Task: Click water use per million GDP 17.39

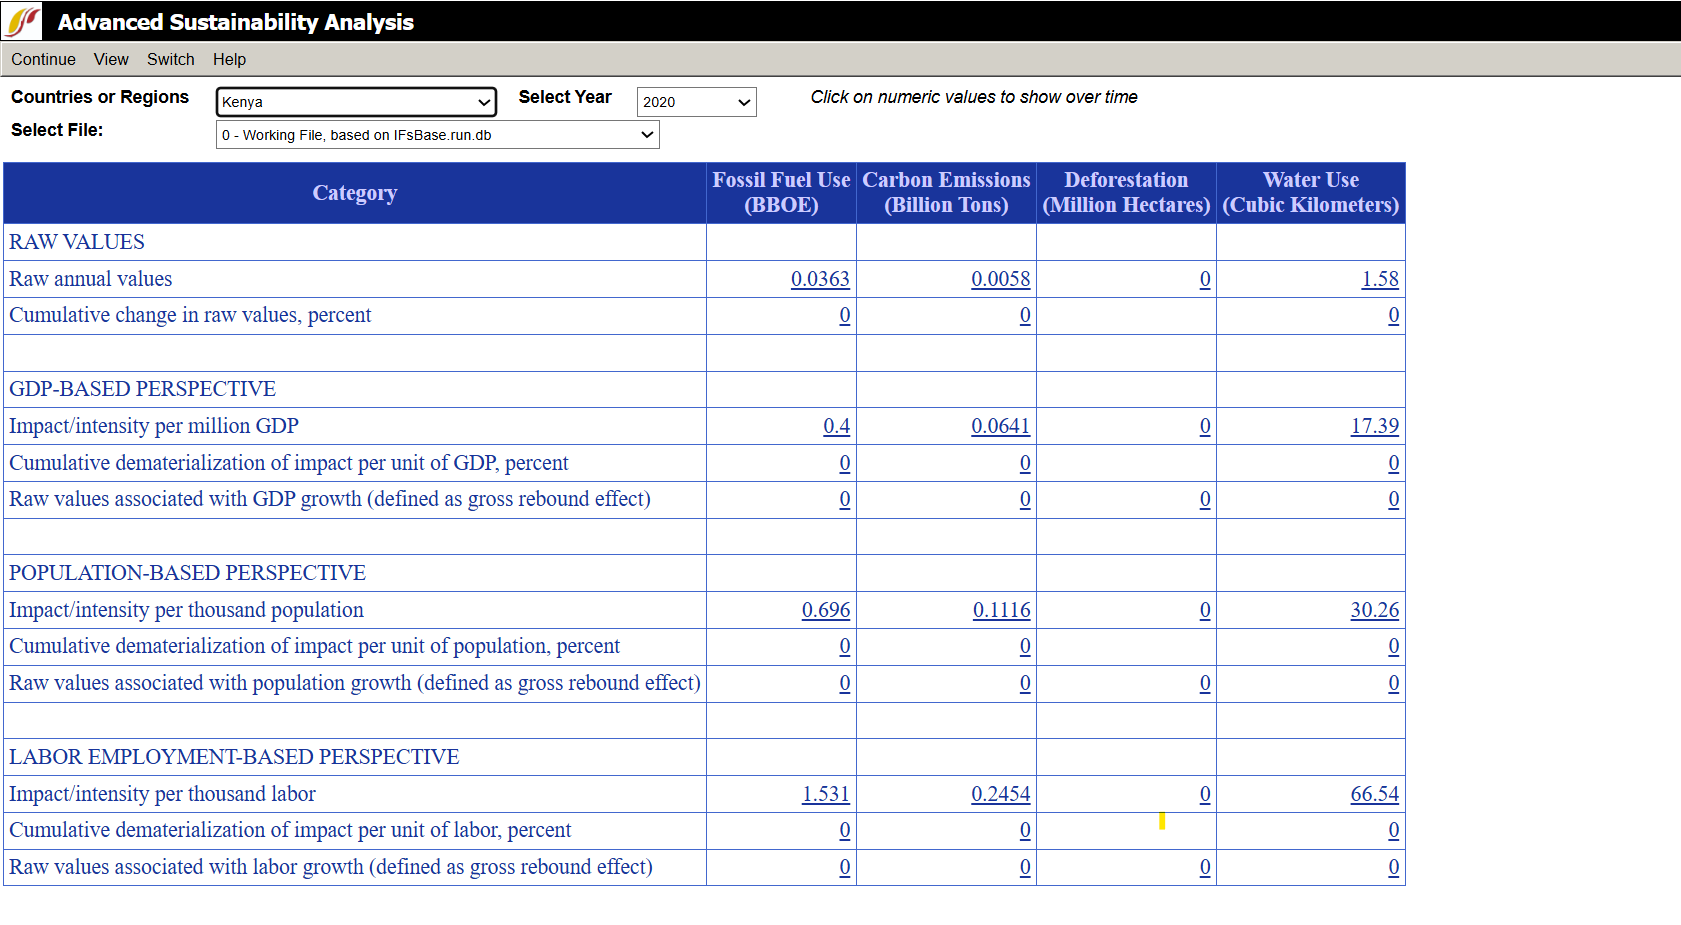Action: pos(1374,426)
